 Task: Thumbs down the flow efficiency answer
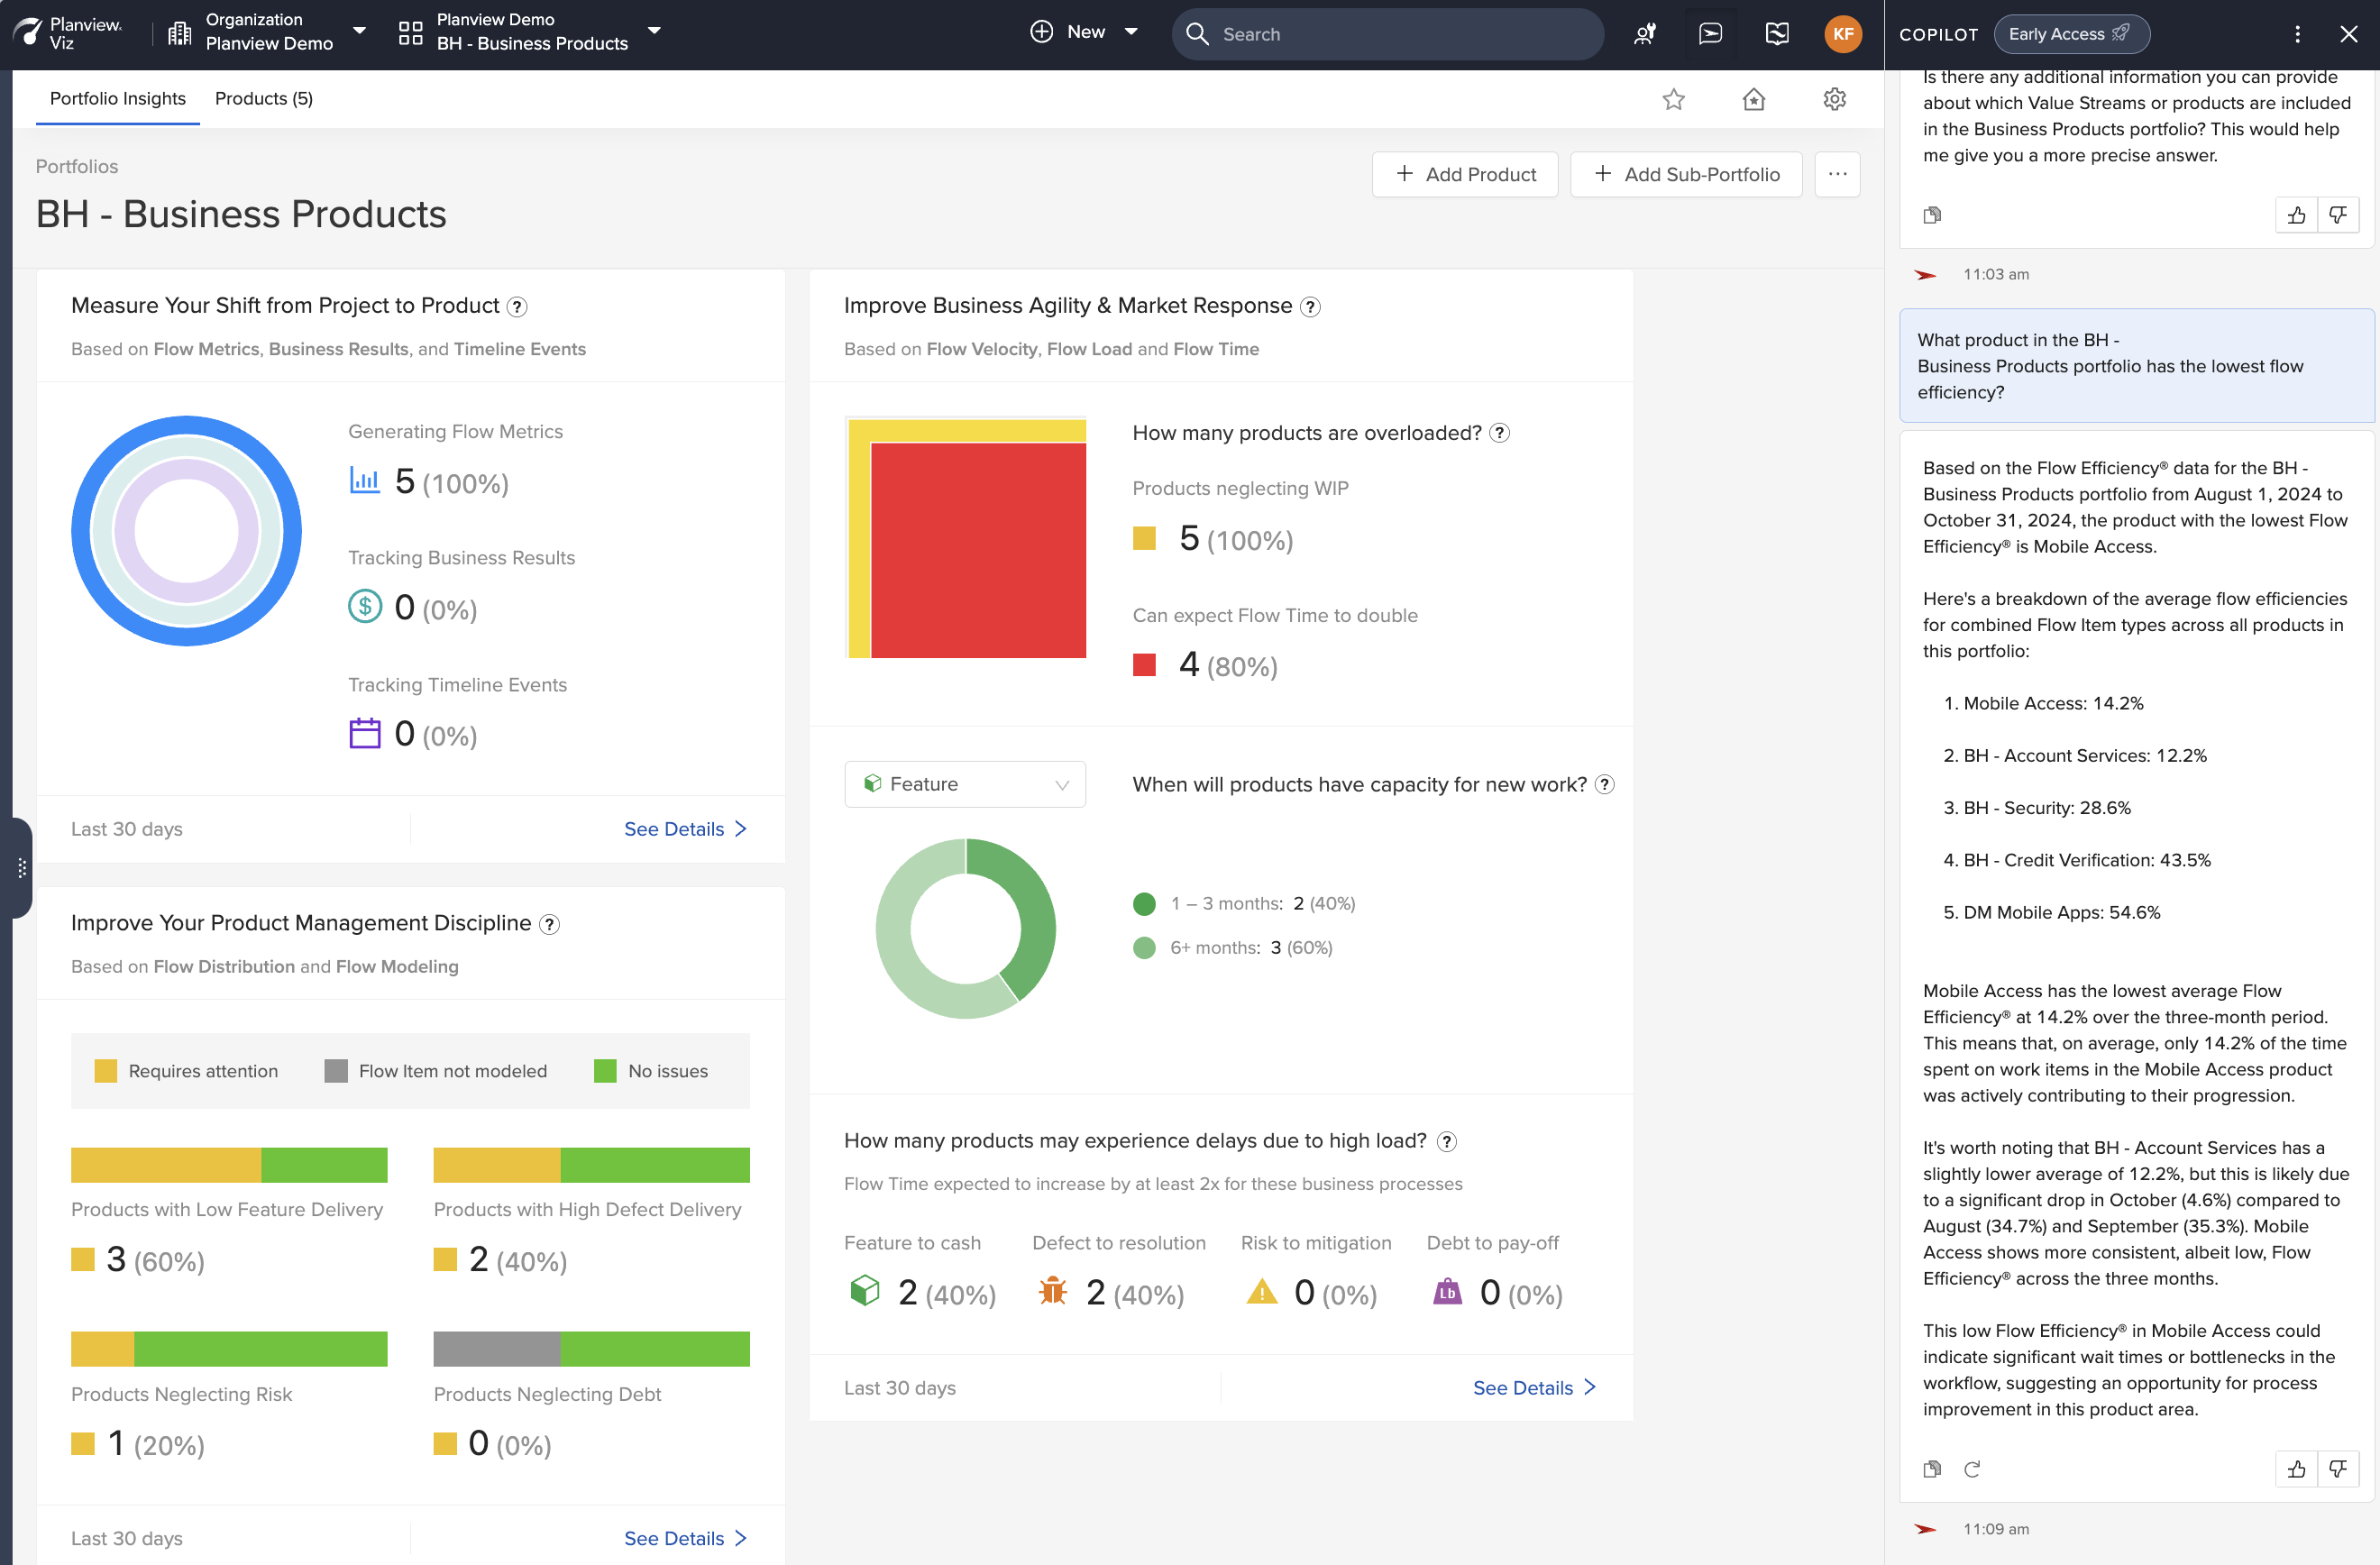click(x=2337, y=1469)
